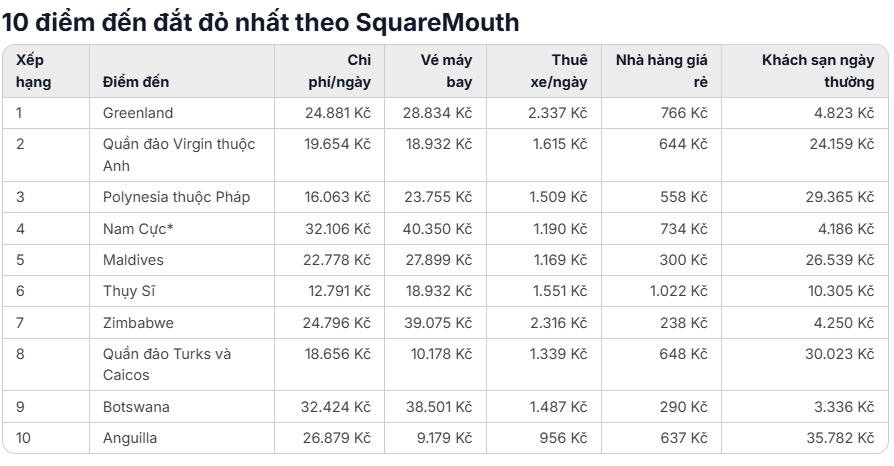Select Anguilla's hotel price 35.782 Kč
This screenshot has width=894, height=466.
[840, 438]
